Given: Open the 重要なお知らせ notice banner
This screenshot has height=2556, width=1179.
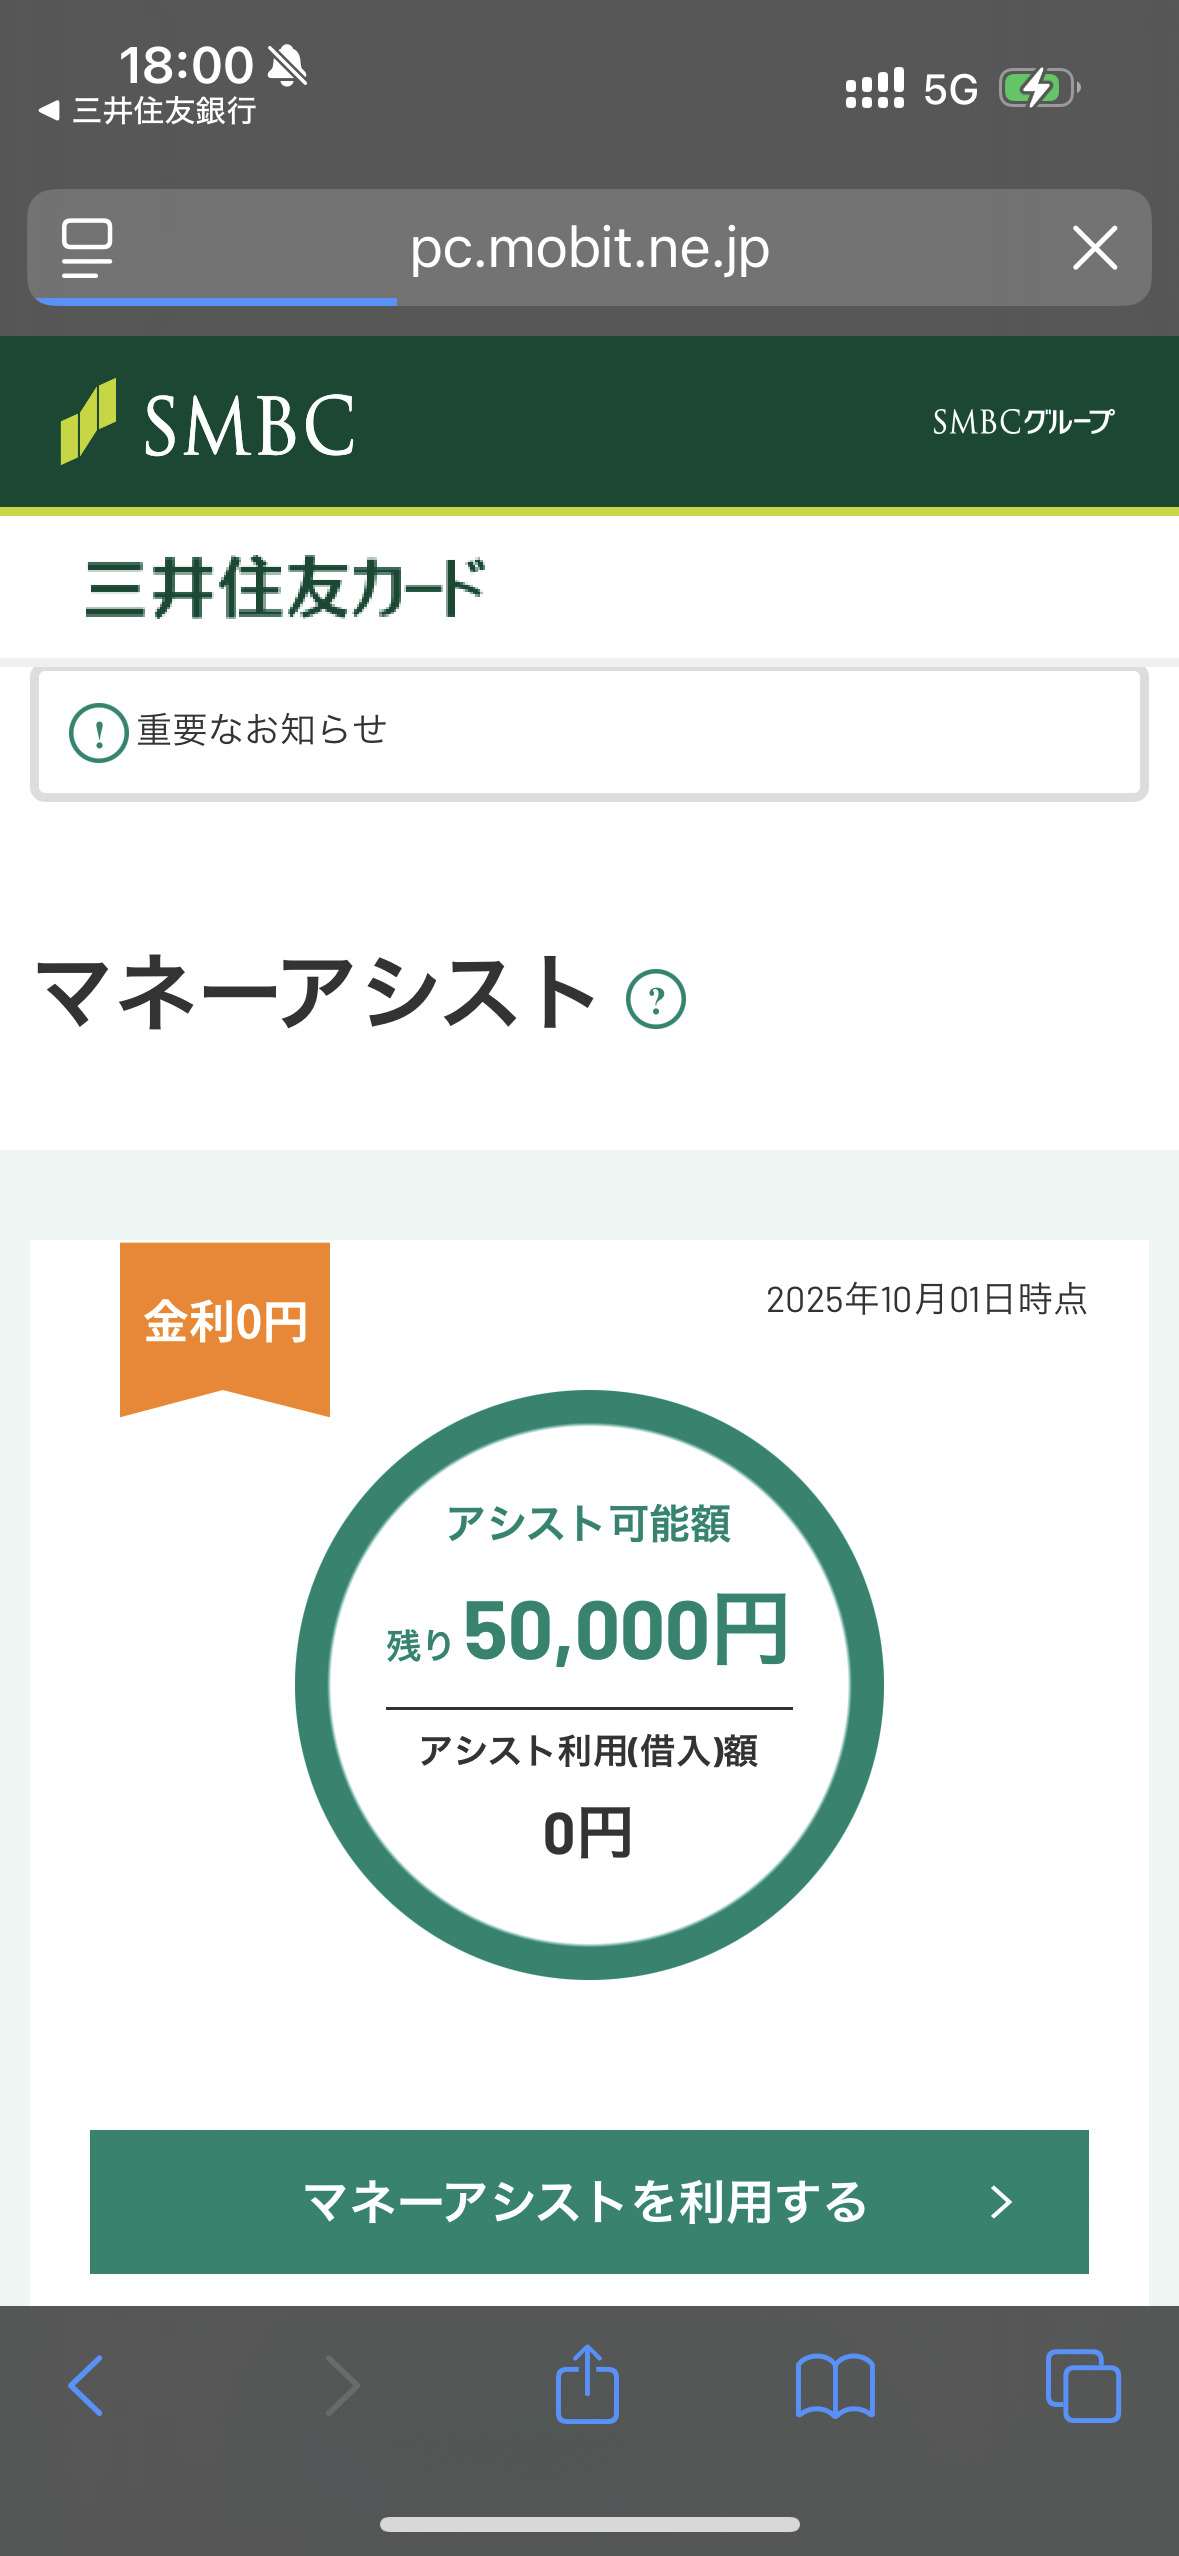Looking at the screenshot, I should 589,733.
